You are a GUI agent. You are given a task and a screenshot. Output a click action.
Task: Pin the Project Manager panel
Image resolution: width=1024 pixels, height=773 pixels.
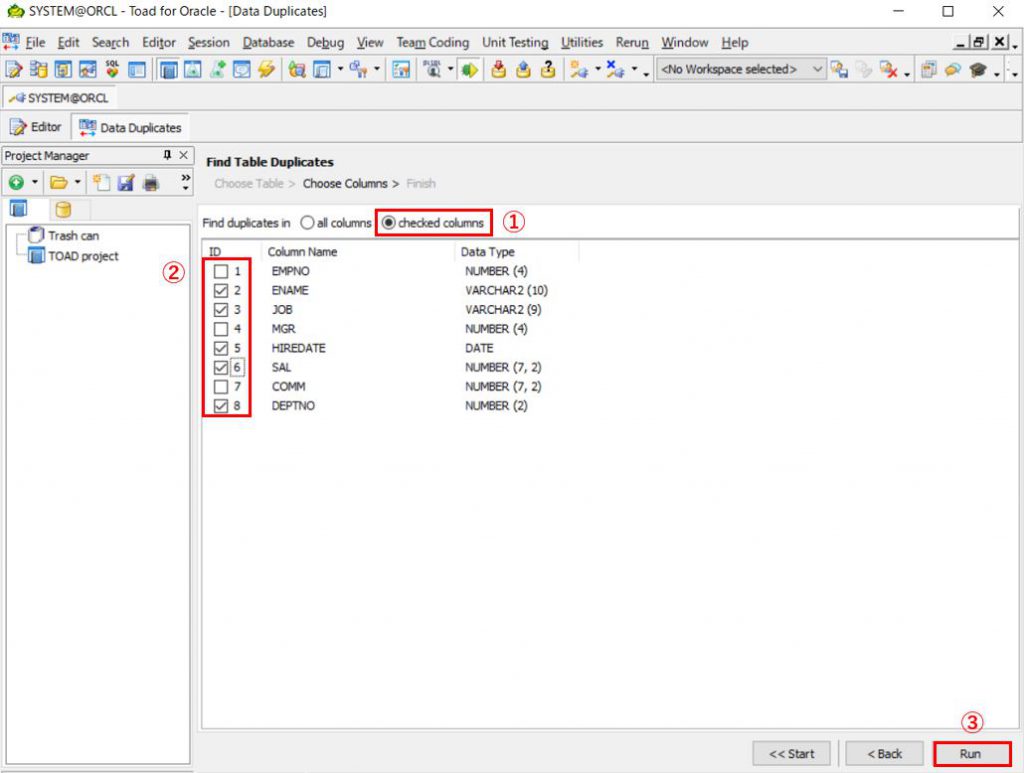(x=167, y=155)
